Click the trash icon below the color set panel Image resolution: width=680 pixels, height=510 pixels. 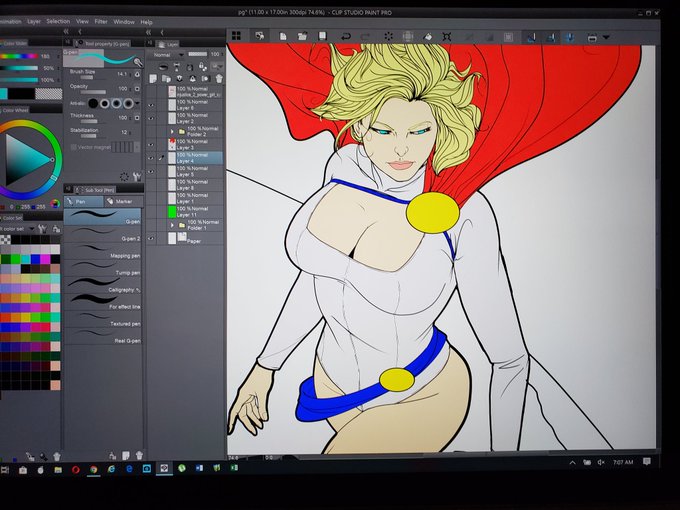(56, 456)
